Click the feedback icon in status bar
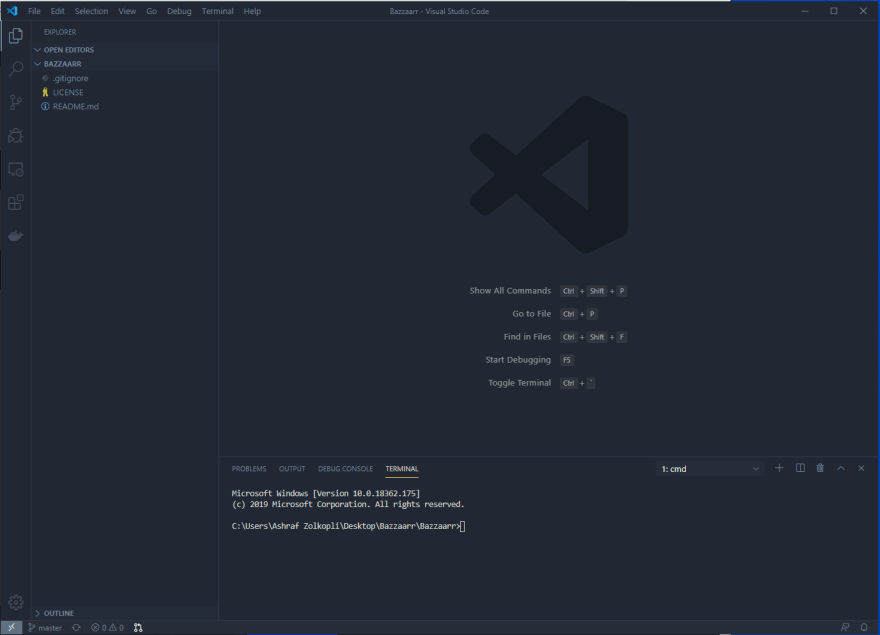The width and height of the screenshot is (880, 635). pyautogui.click(x=845, y=628)
